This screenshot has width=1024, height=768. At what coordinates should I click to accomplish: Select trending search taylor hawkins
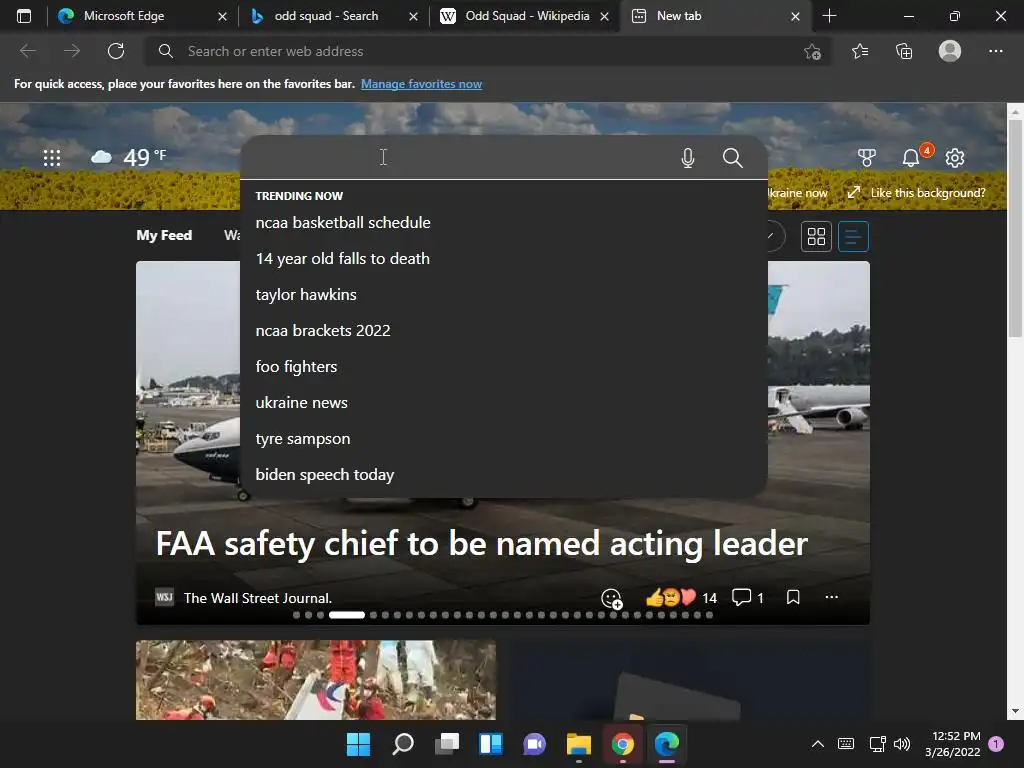click(504, 295)
